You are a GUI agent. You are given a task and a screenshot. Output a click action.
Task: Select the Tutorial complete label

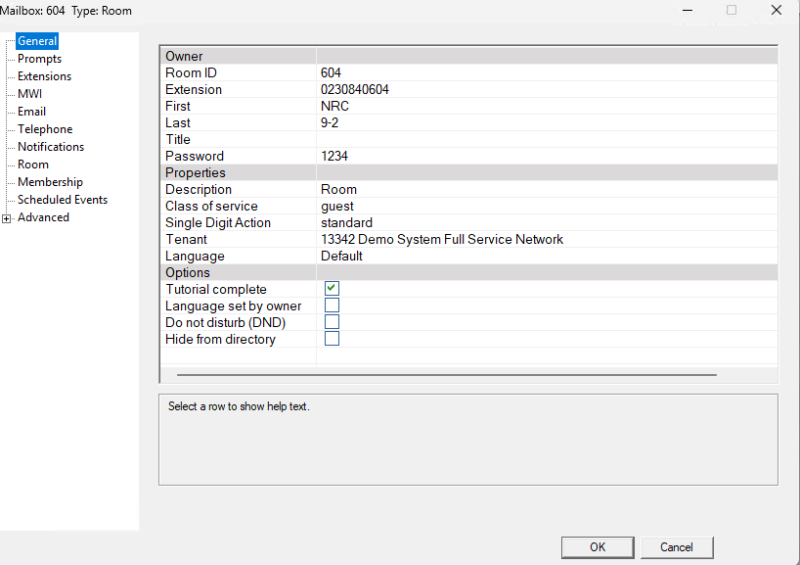[216, 289]
